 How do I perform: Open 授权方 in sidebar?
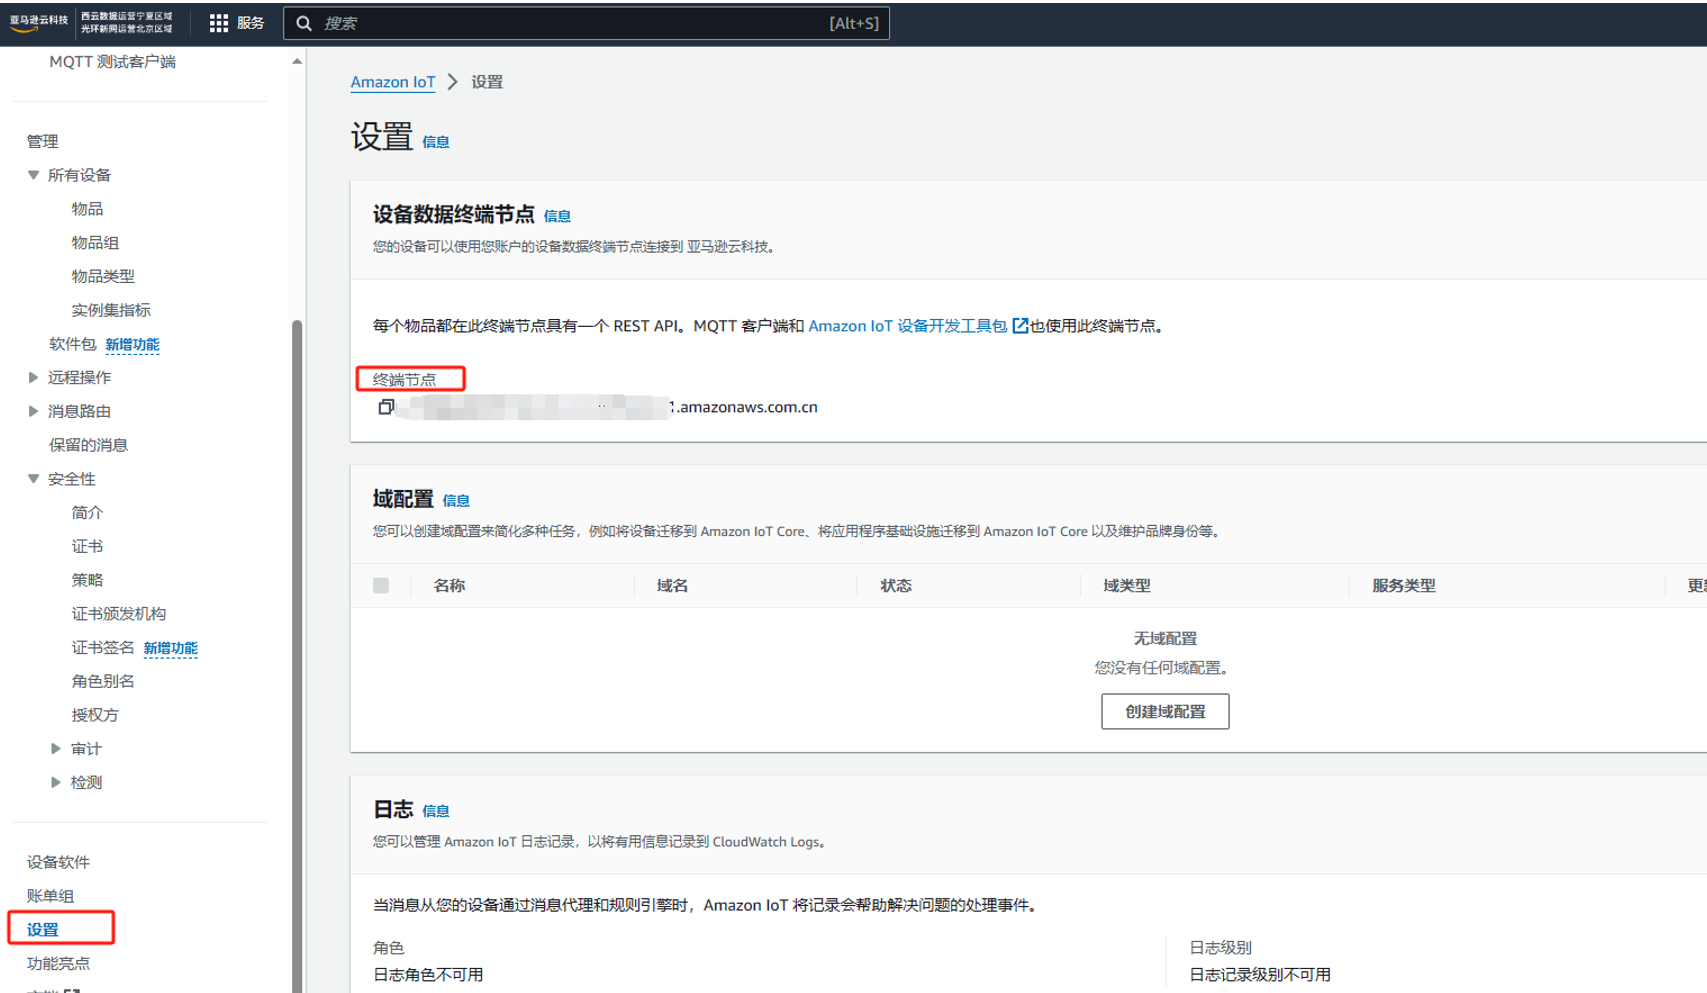95,715
